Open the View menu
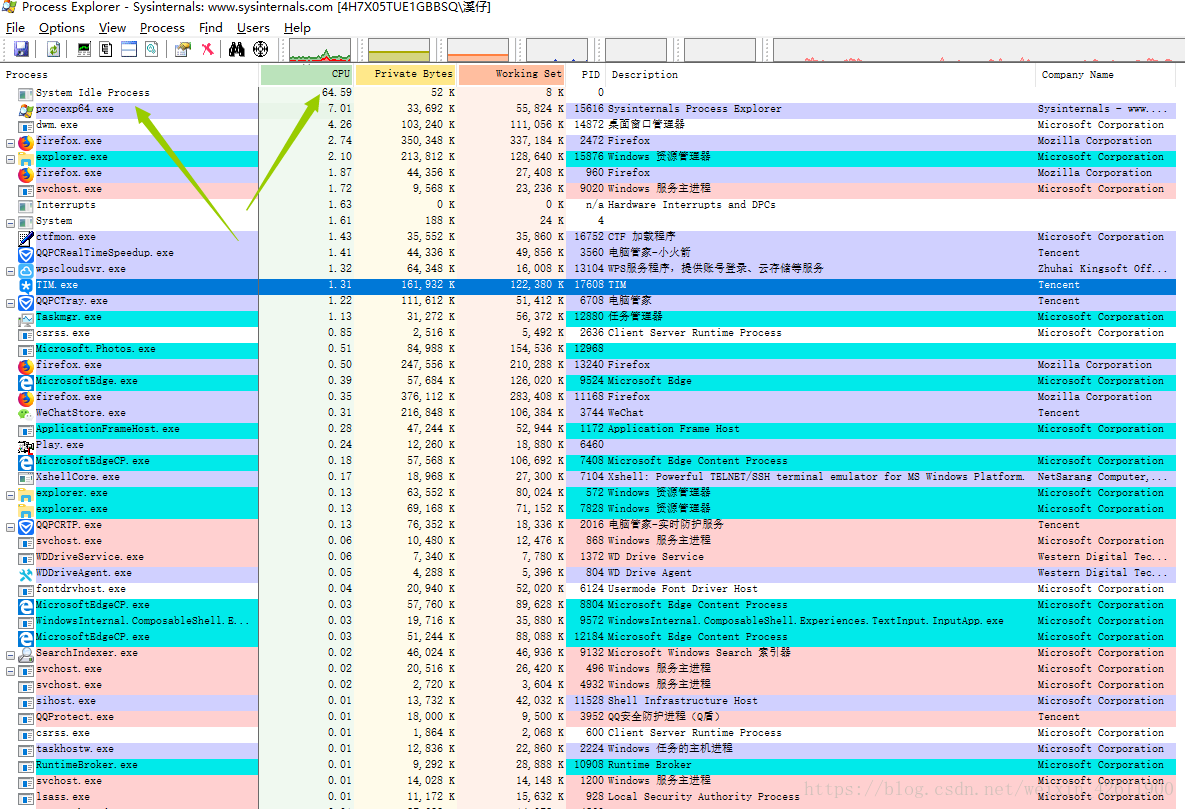 [x=112, y=28]
